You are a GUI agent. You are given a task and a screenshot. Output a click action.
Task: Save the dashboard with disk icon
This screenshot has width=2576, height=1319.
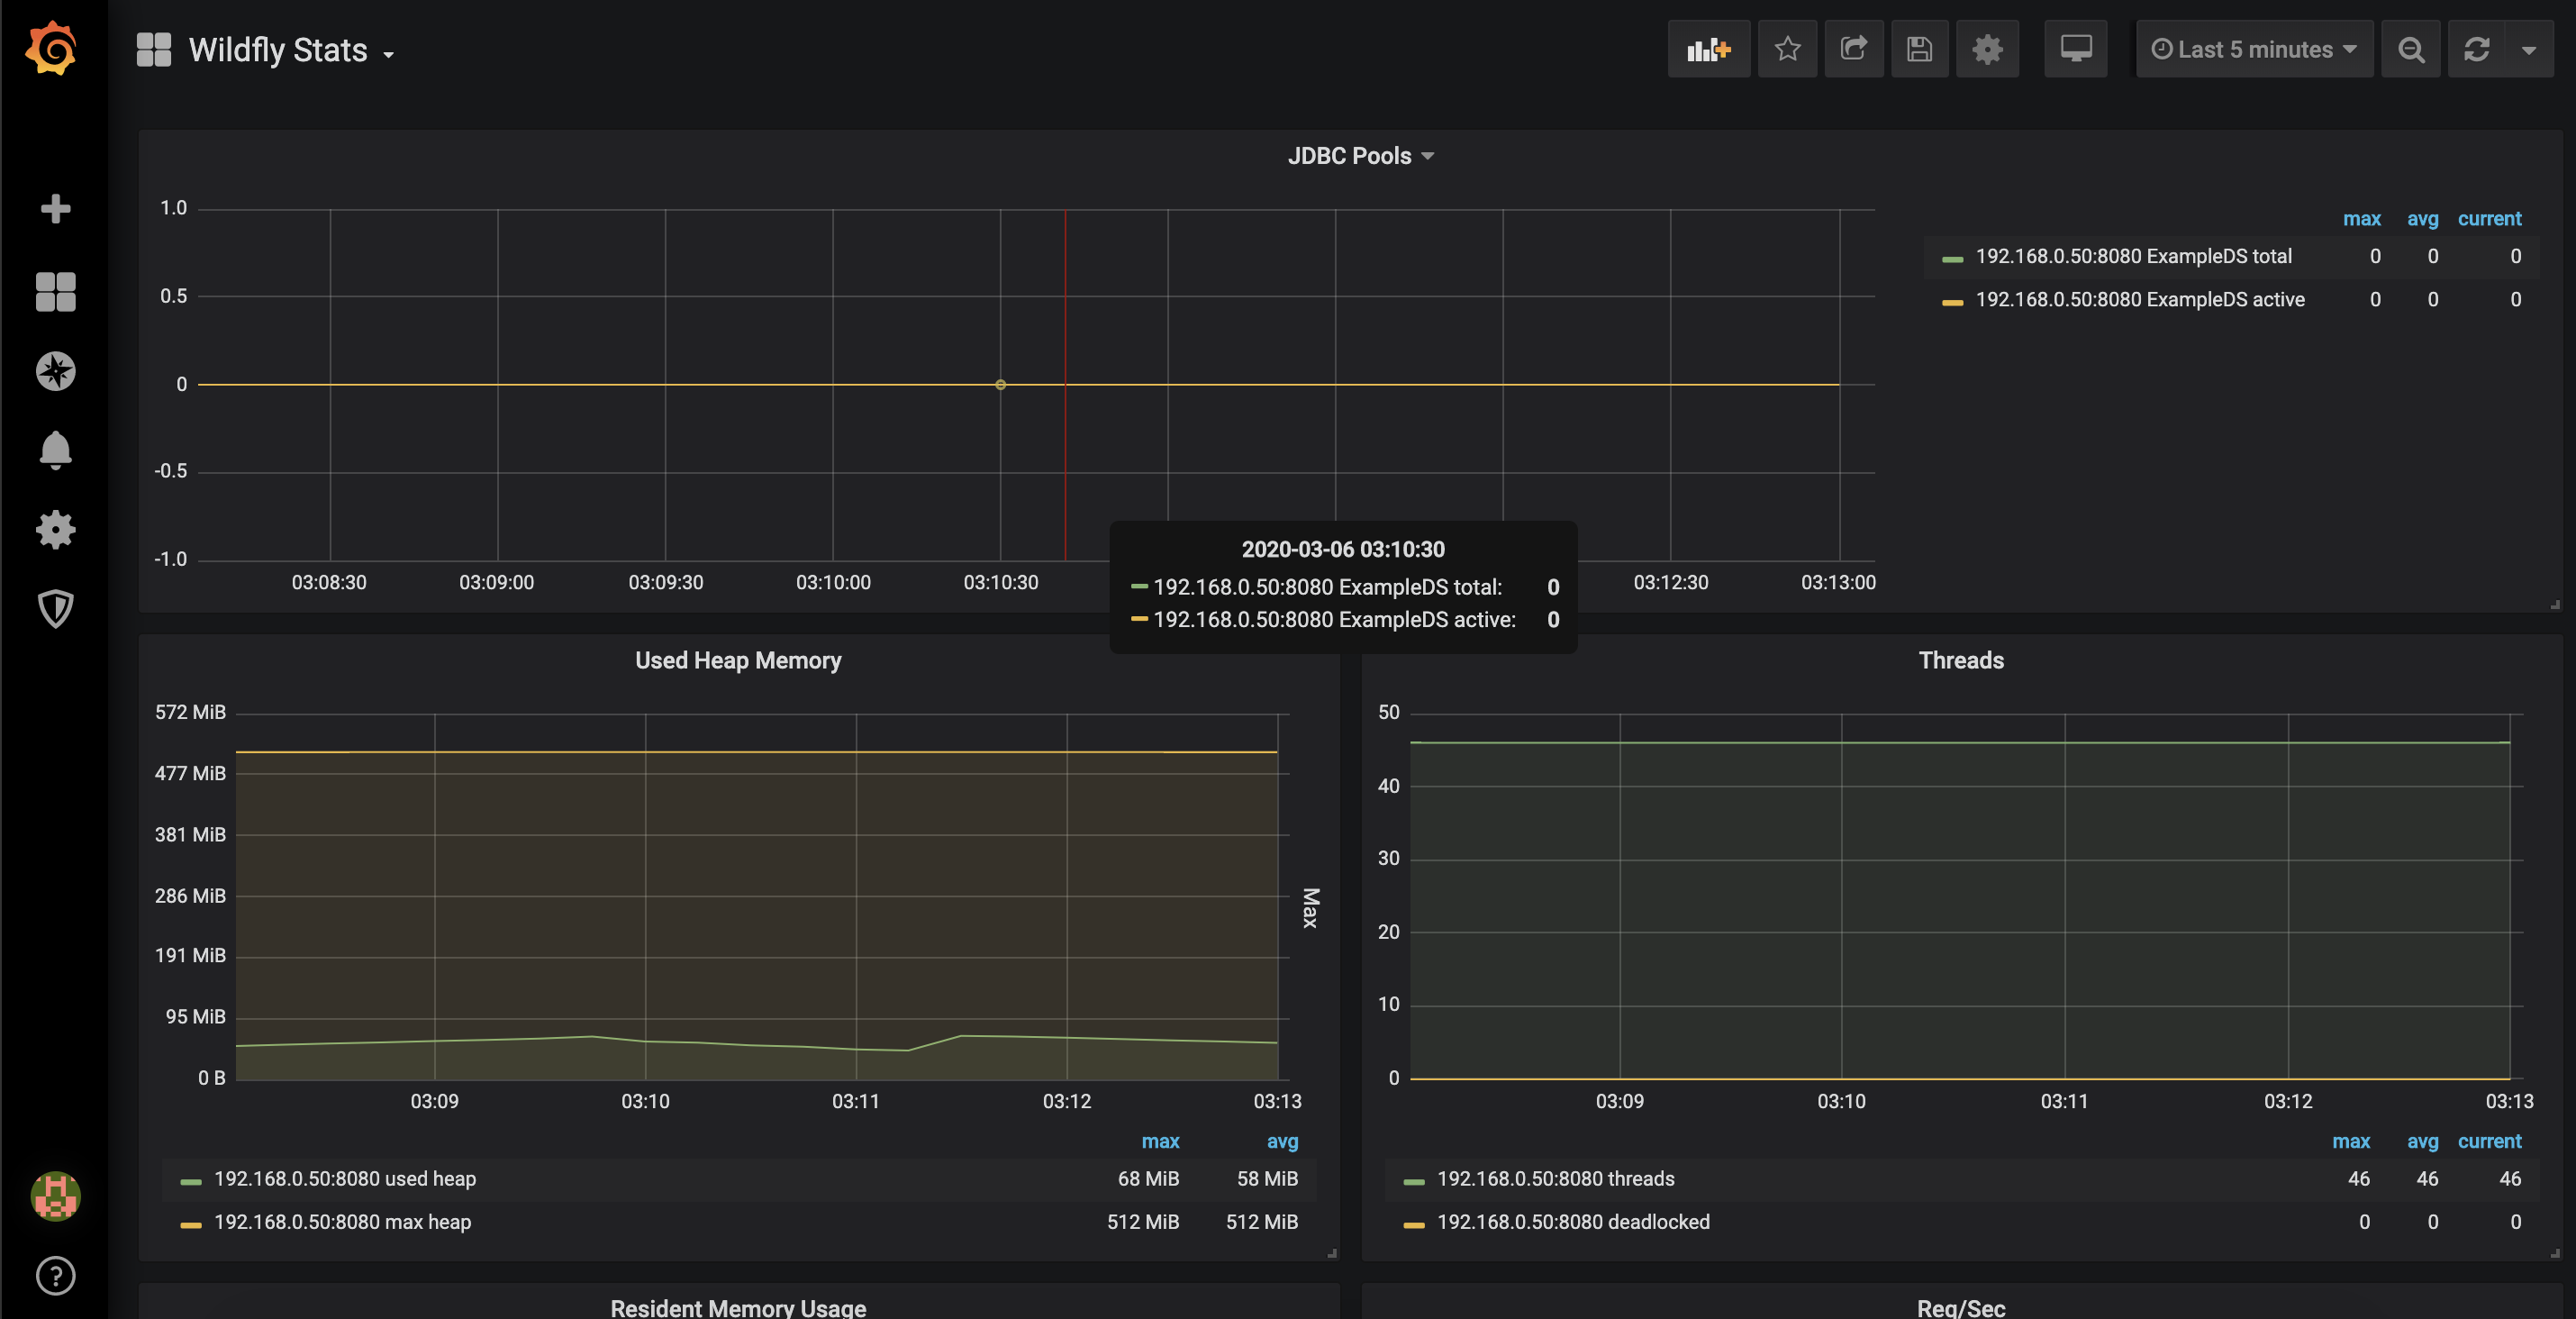[1919, 49]
